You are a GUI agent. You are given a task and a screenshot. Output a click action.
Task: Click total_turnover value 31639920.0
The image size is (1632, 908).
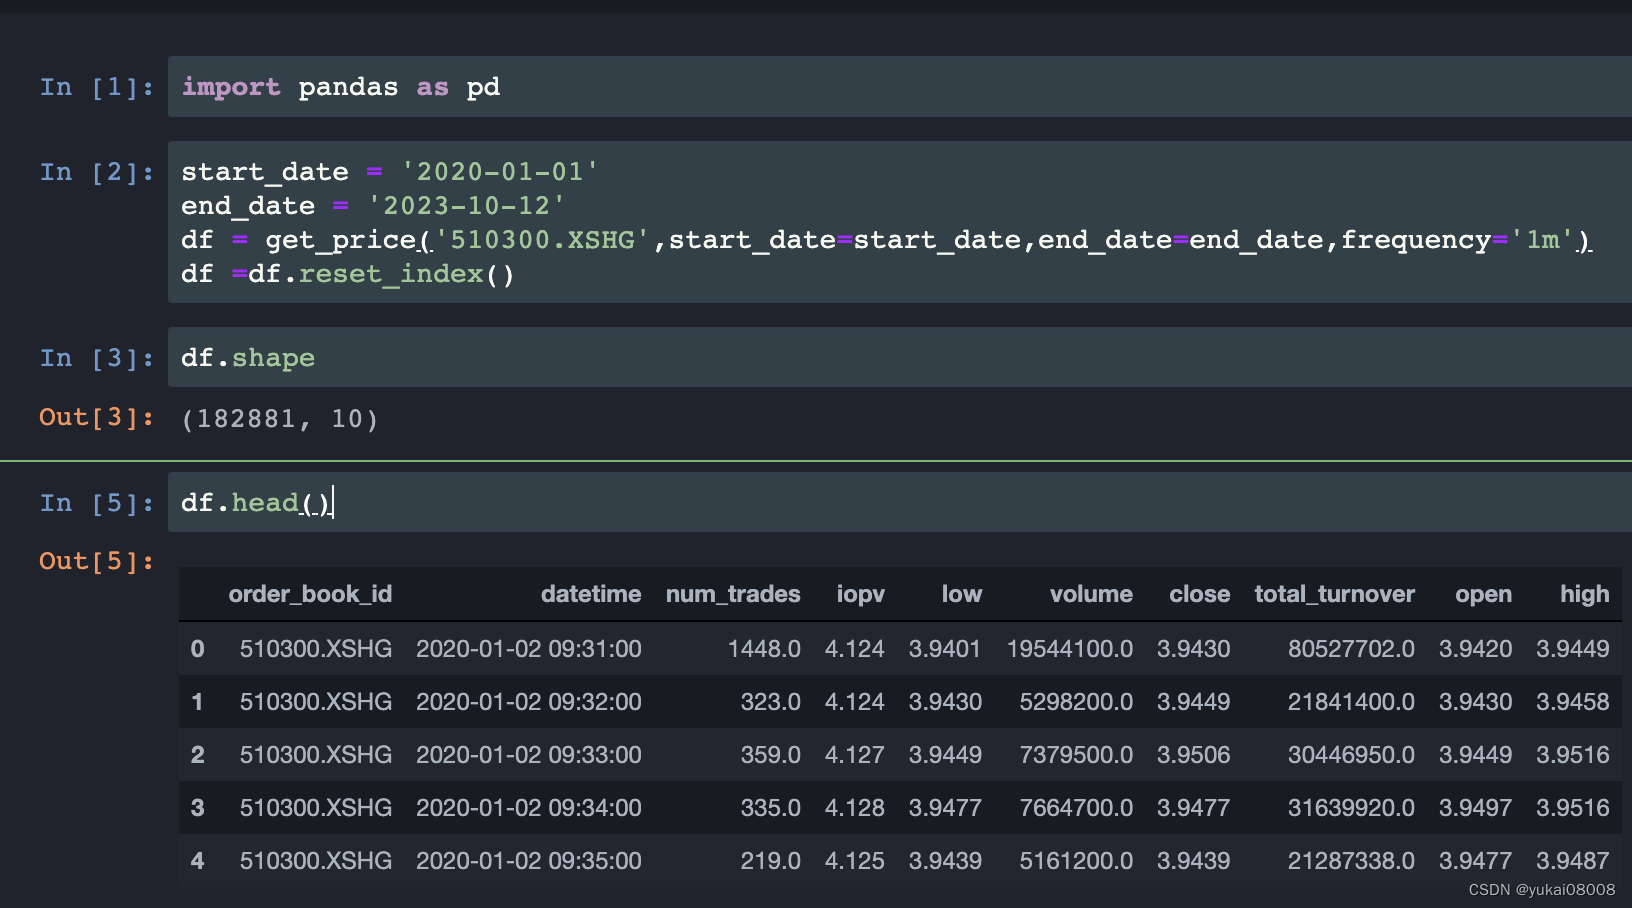pyautogui.click(x=1351, y=808)
